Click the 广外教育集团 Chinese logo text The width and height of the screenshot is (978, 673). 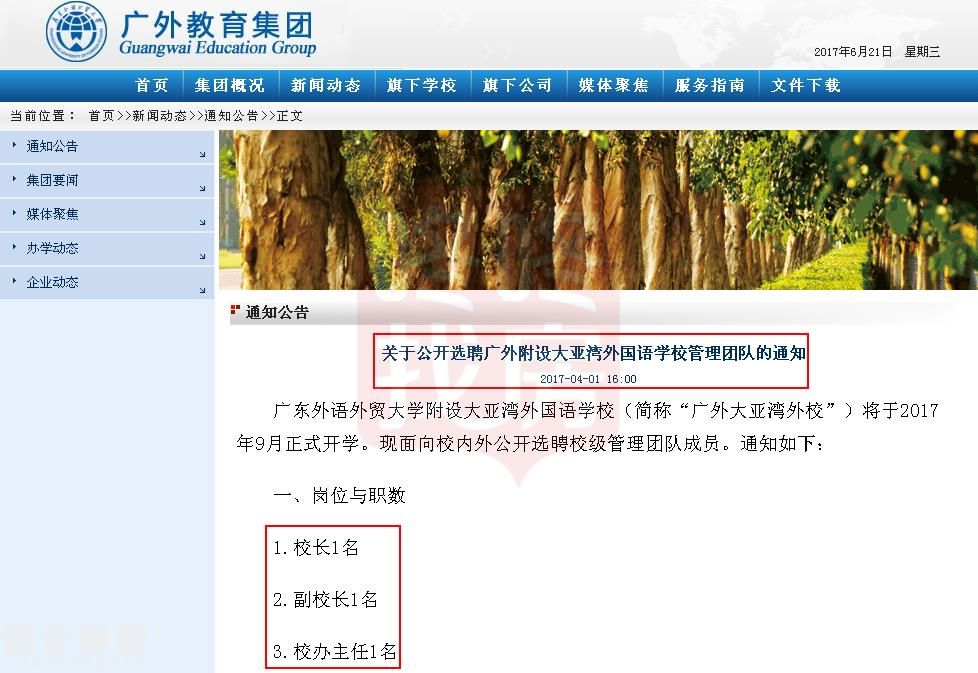(217, 26)
